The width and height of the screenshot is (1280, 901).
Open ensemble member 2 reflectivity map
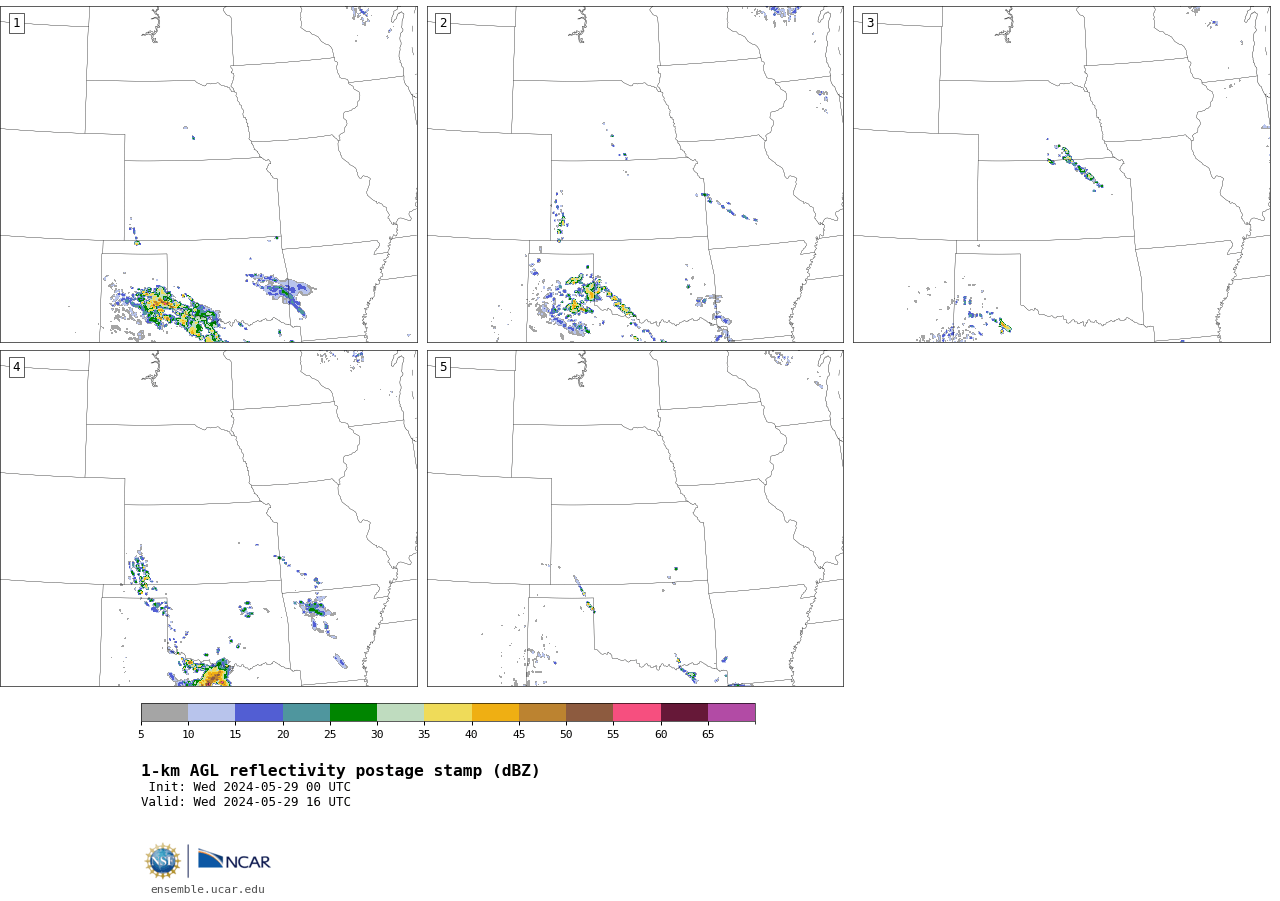tap(635, 174)
